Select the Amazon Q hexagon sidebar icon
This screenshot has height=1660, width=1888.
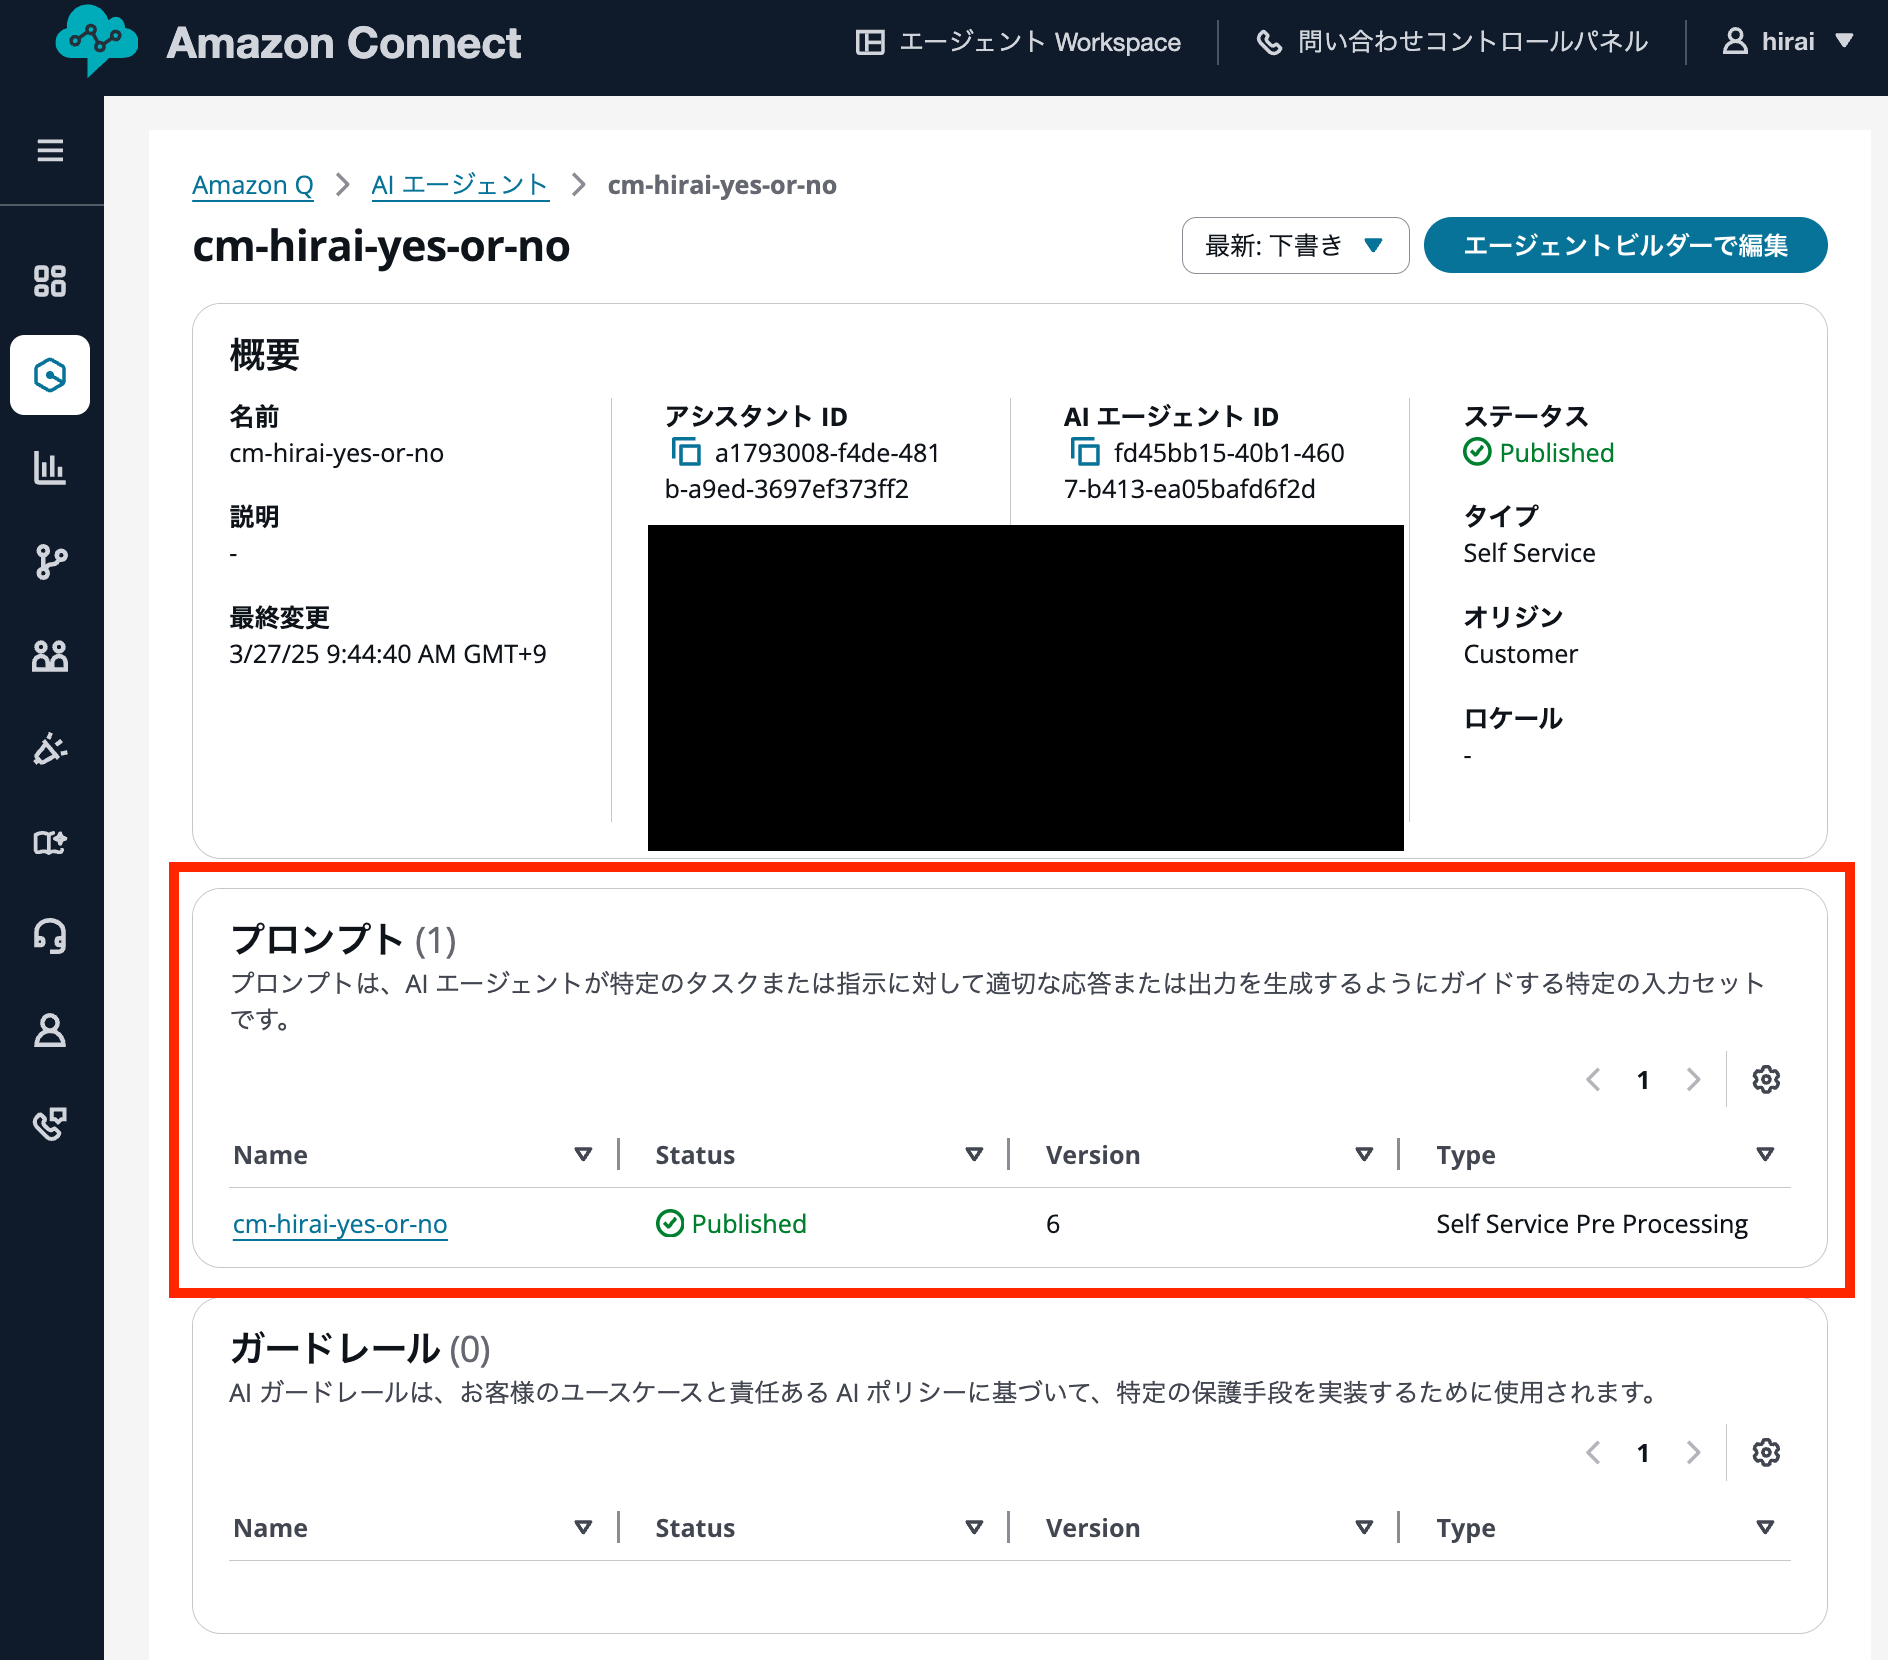(50, 375)
